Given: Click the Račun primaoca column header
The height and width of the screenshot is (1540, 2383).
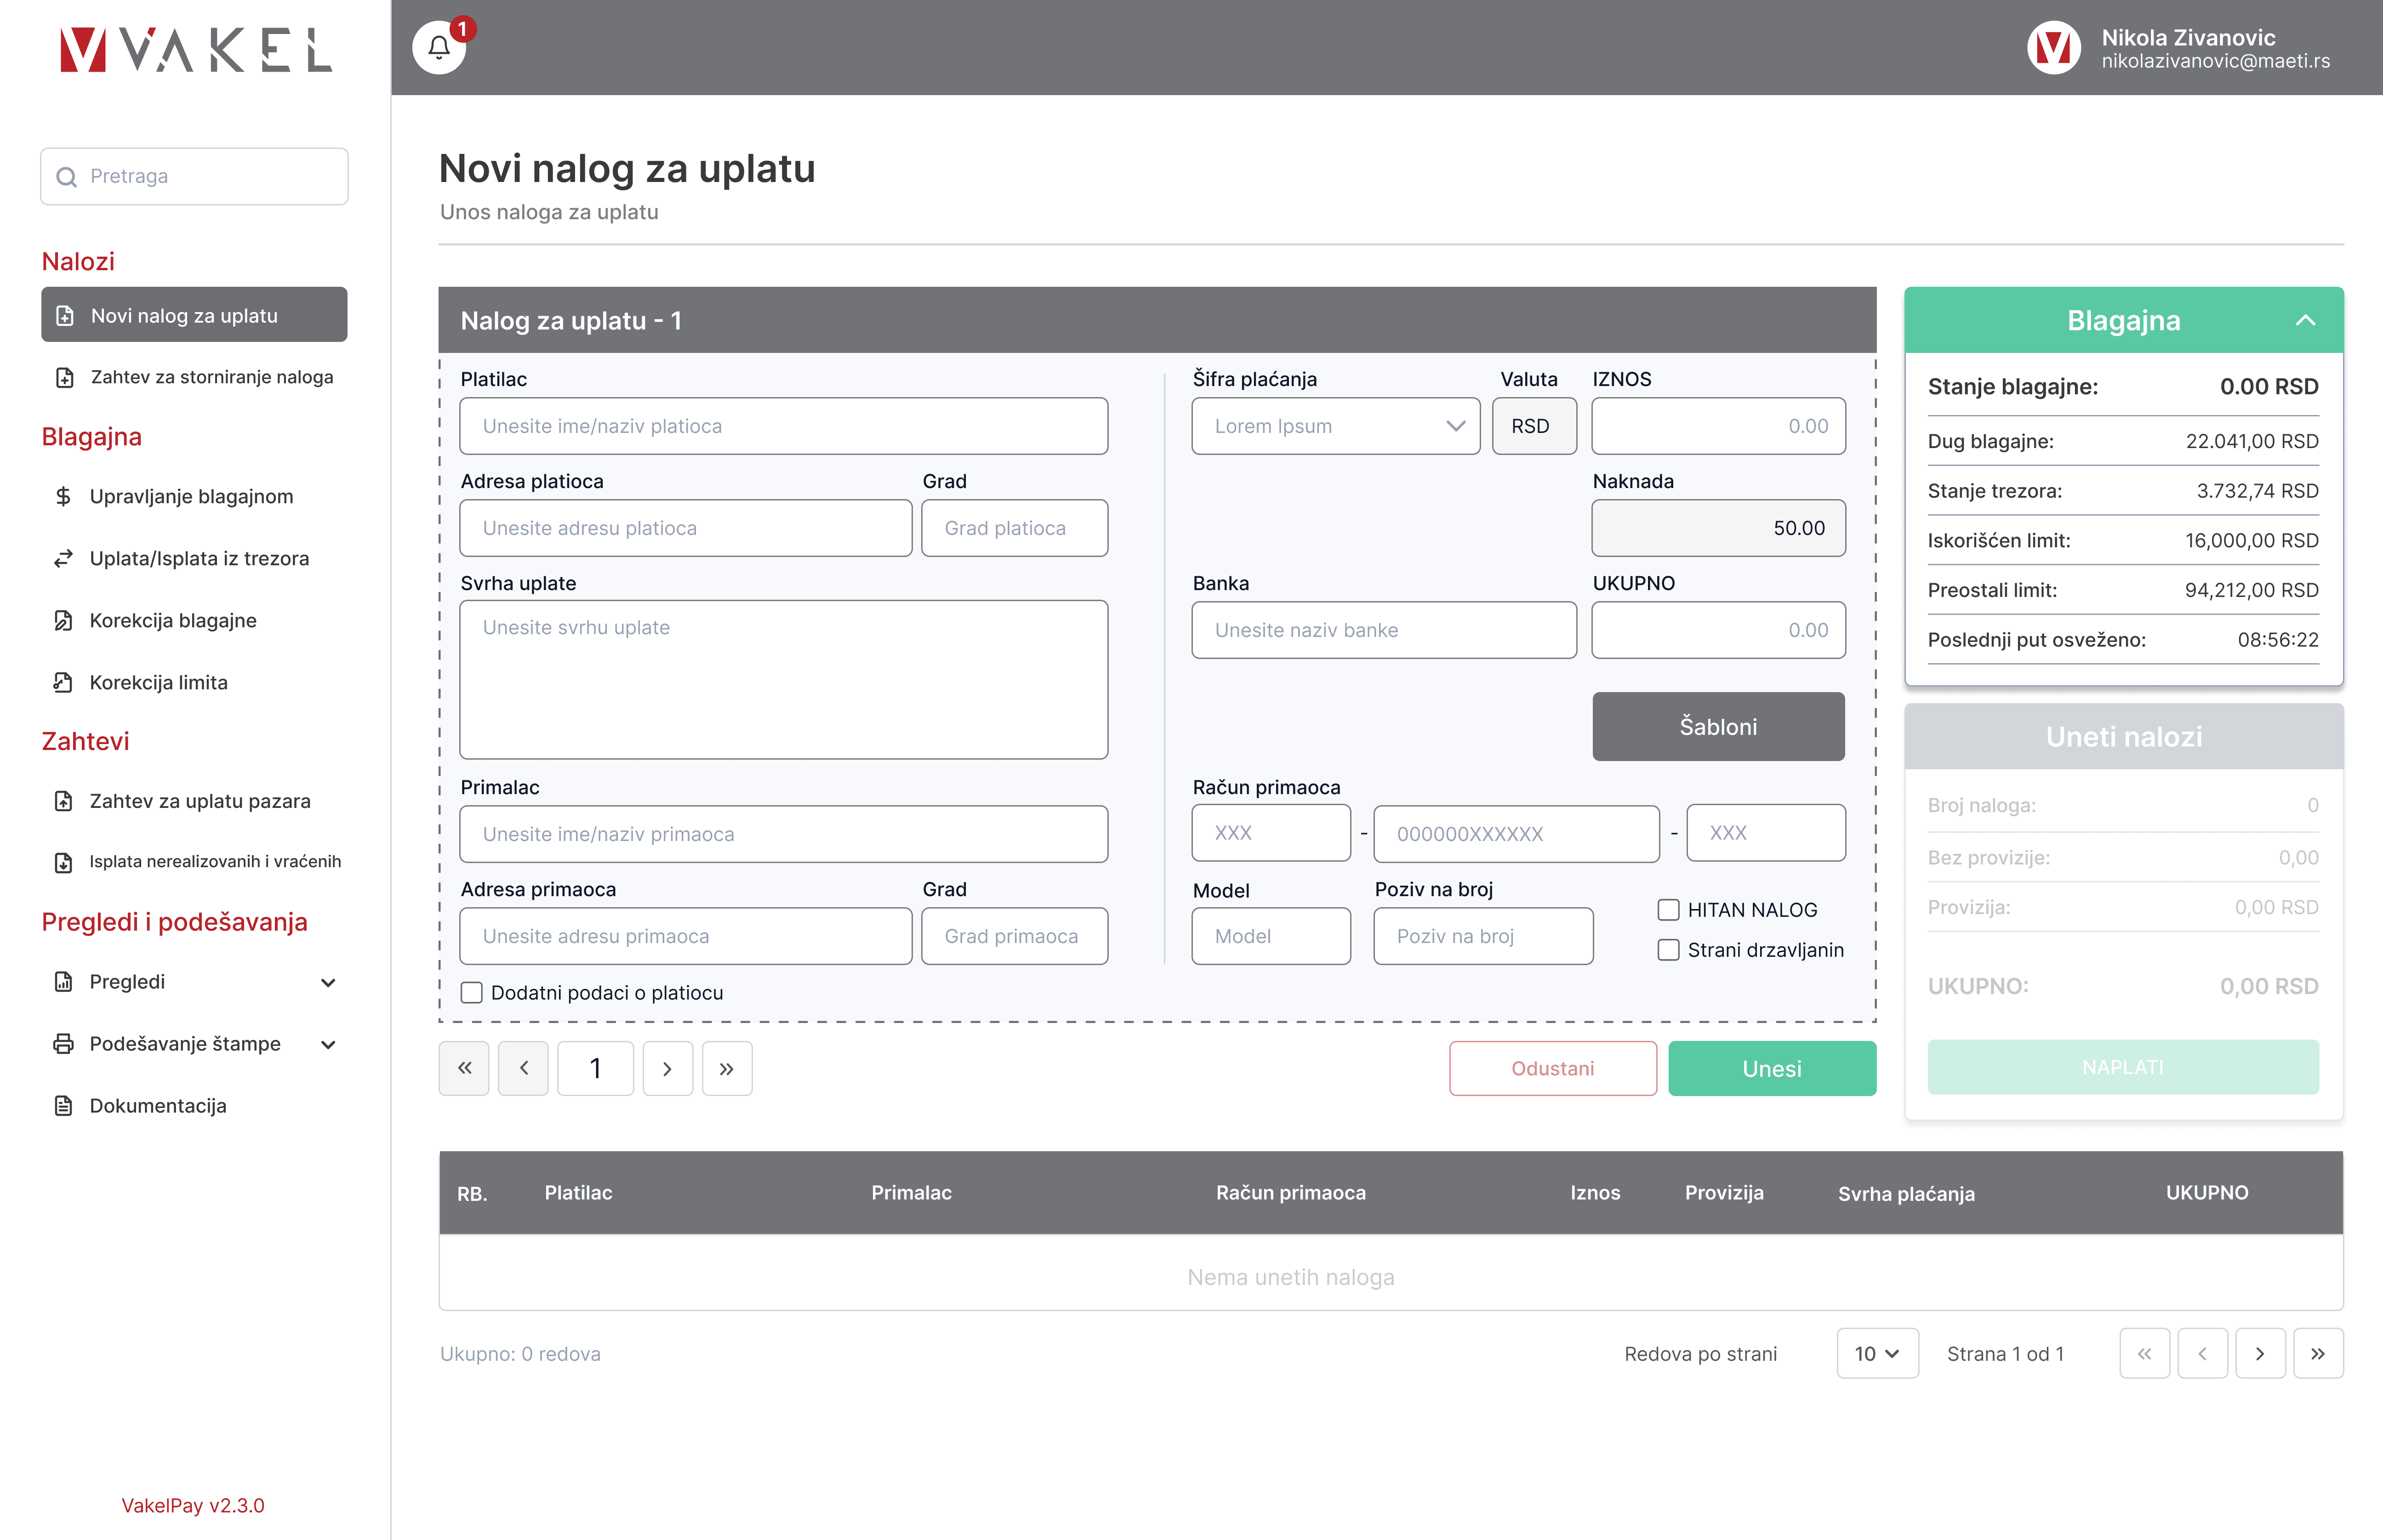Looking at the screenshot, I should [1290, 1193].
